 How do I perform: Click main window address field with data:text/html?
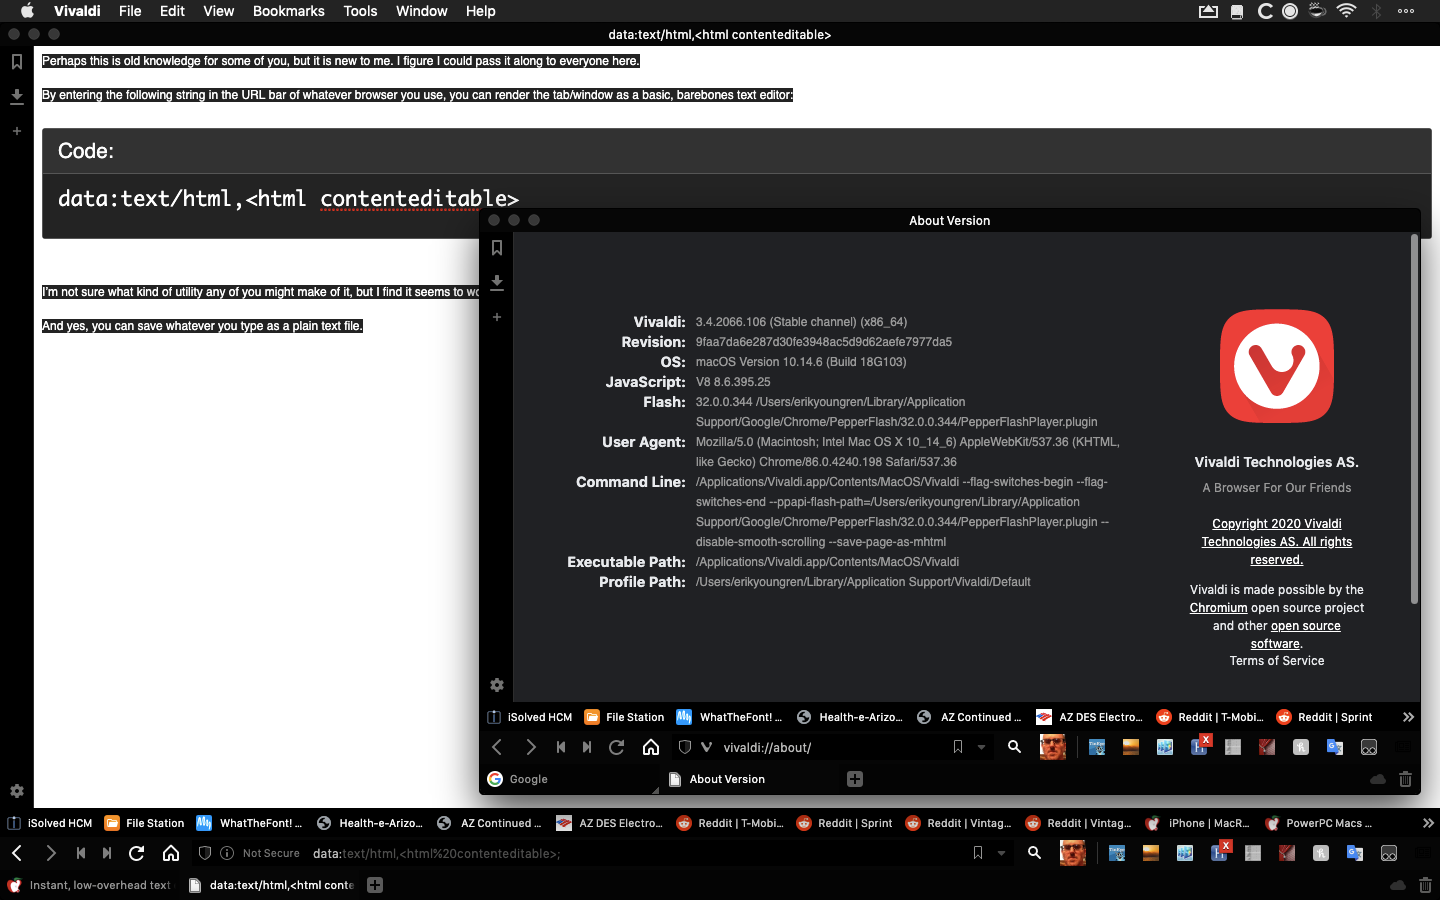coord(635,853)
